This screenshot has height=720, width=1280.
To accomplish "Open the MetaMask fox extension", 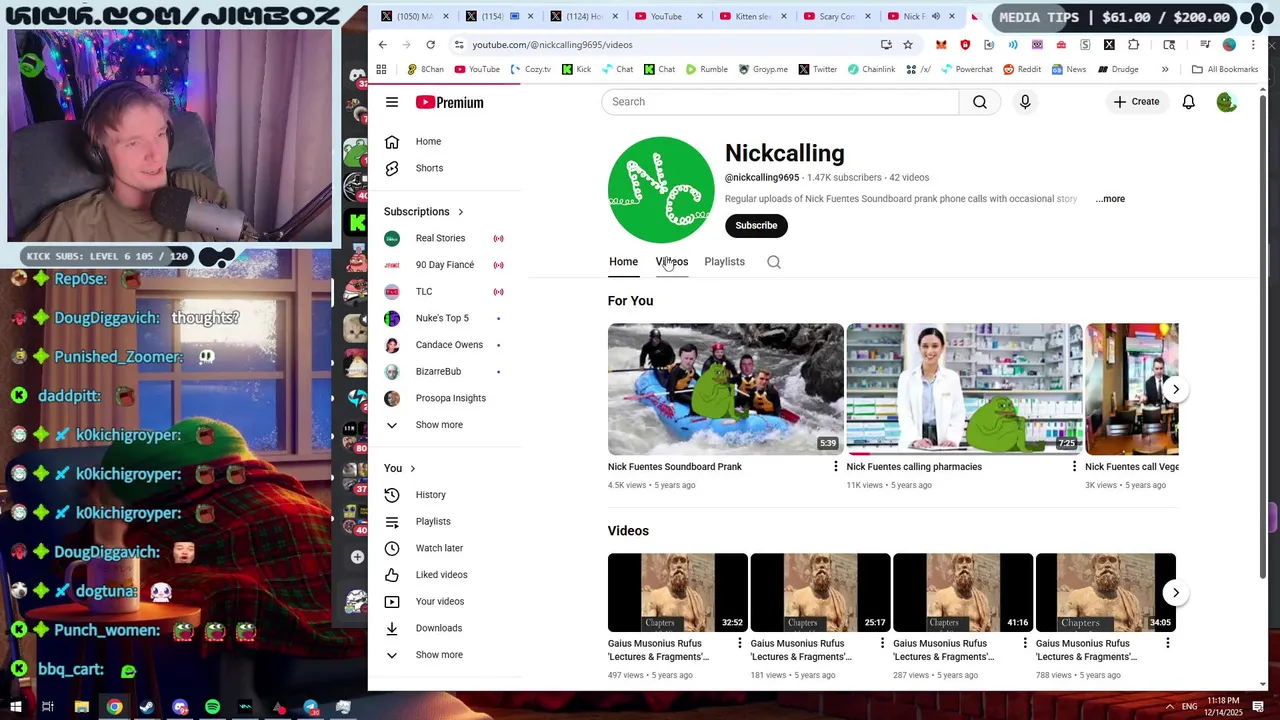I will (x=941, y=45).
